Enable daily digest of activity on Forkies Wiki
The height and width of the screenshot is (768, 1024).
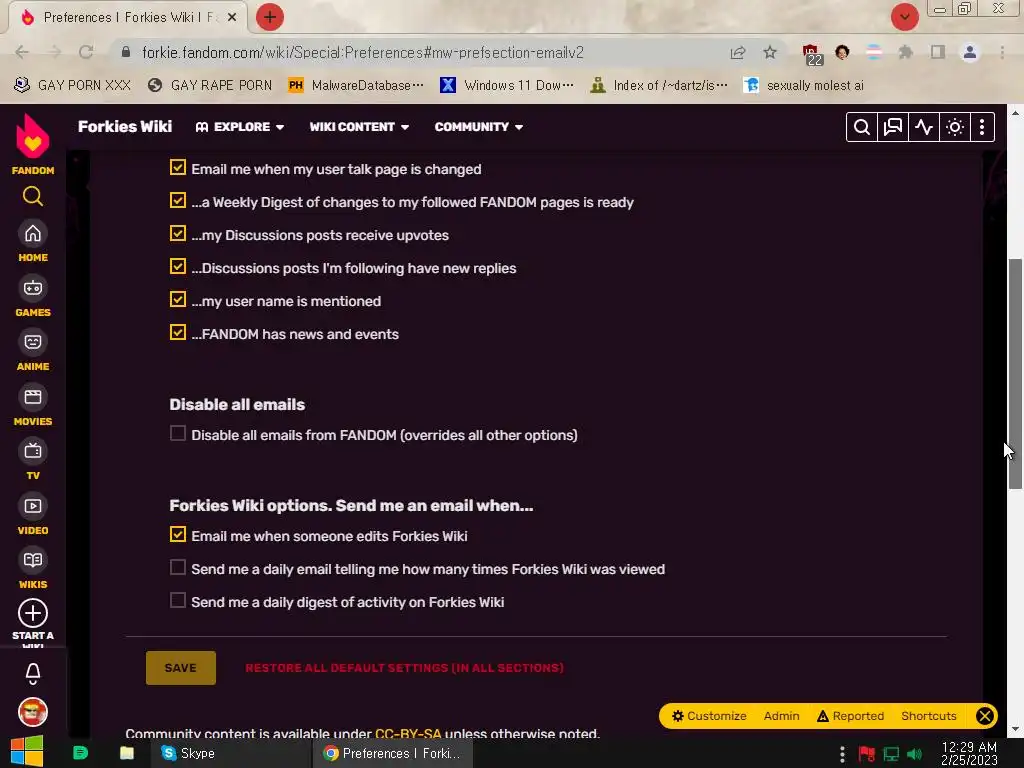[178, 600]
